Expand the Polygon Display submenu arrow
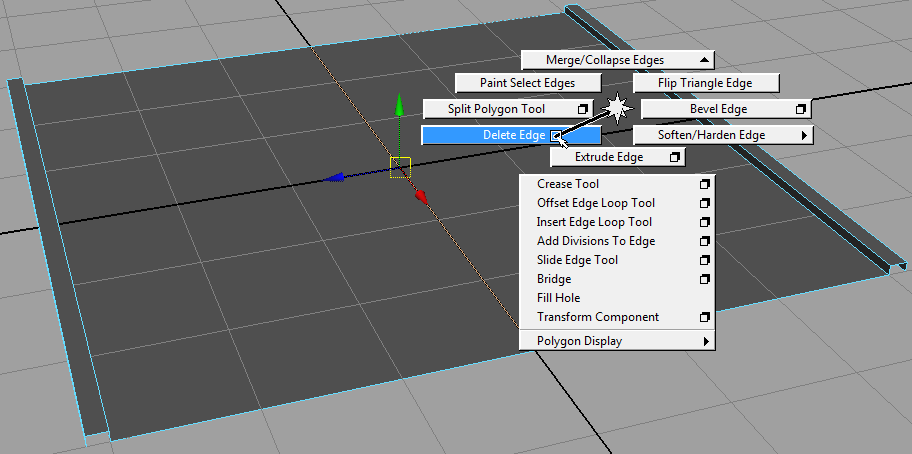The width and height of the screenshot is (912, 454). click(706, 342)
